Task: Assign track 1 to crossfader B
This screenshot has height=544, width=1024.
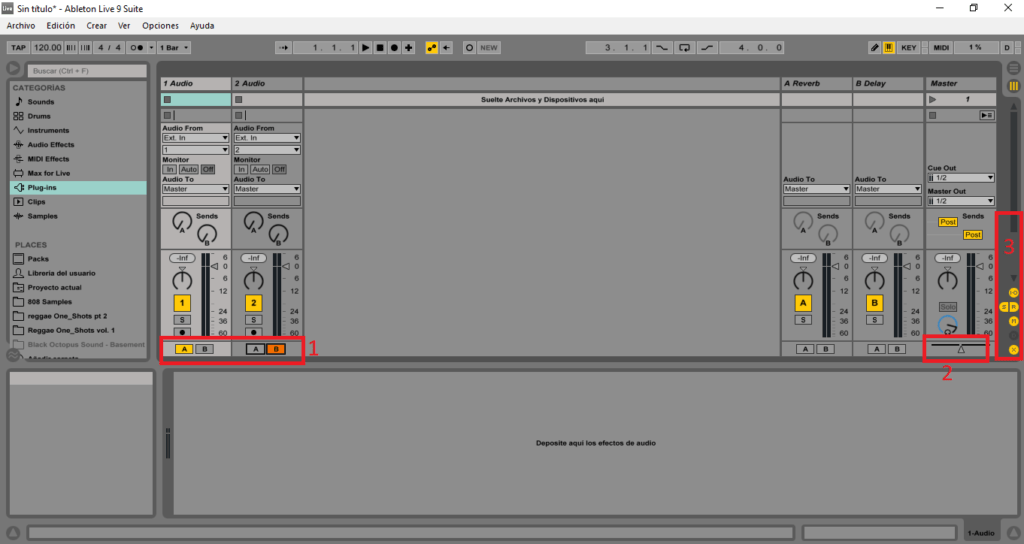Action: (204, 349)
